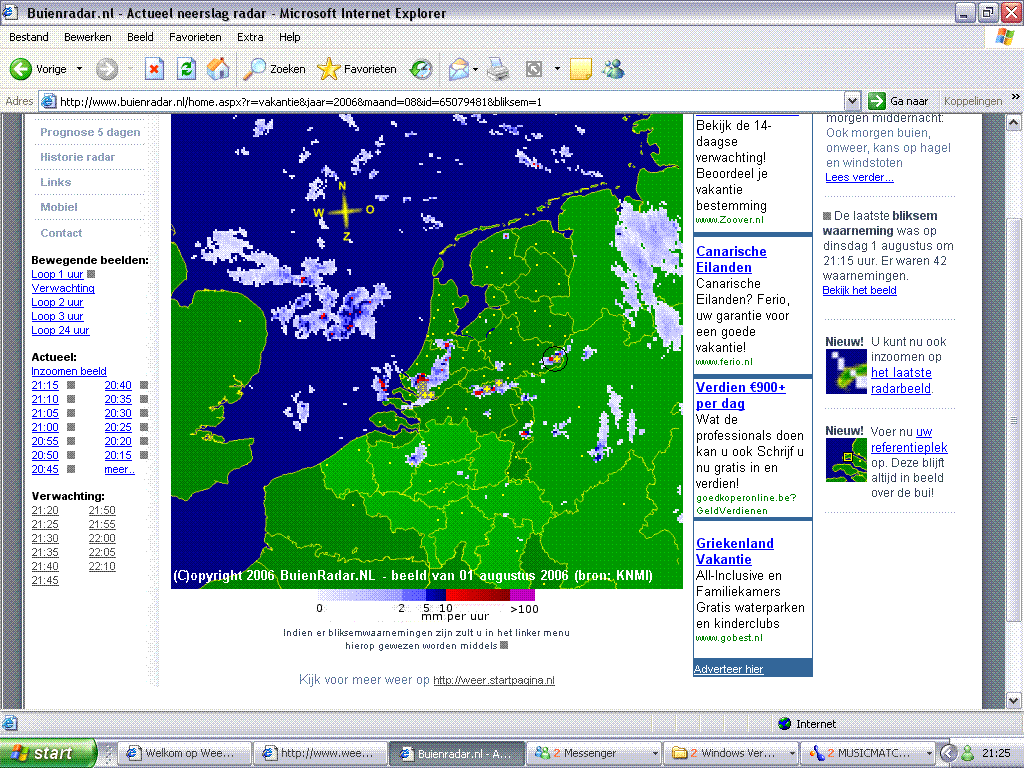Click the precipitation color scale legend
This screenshot has width=1024, height=768.
click(x=427, y=595)
